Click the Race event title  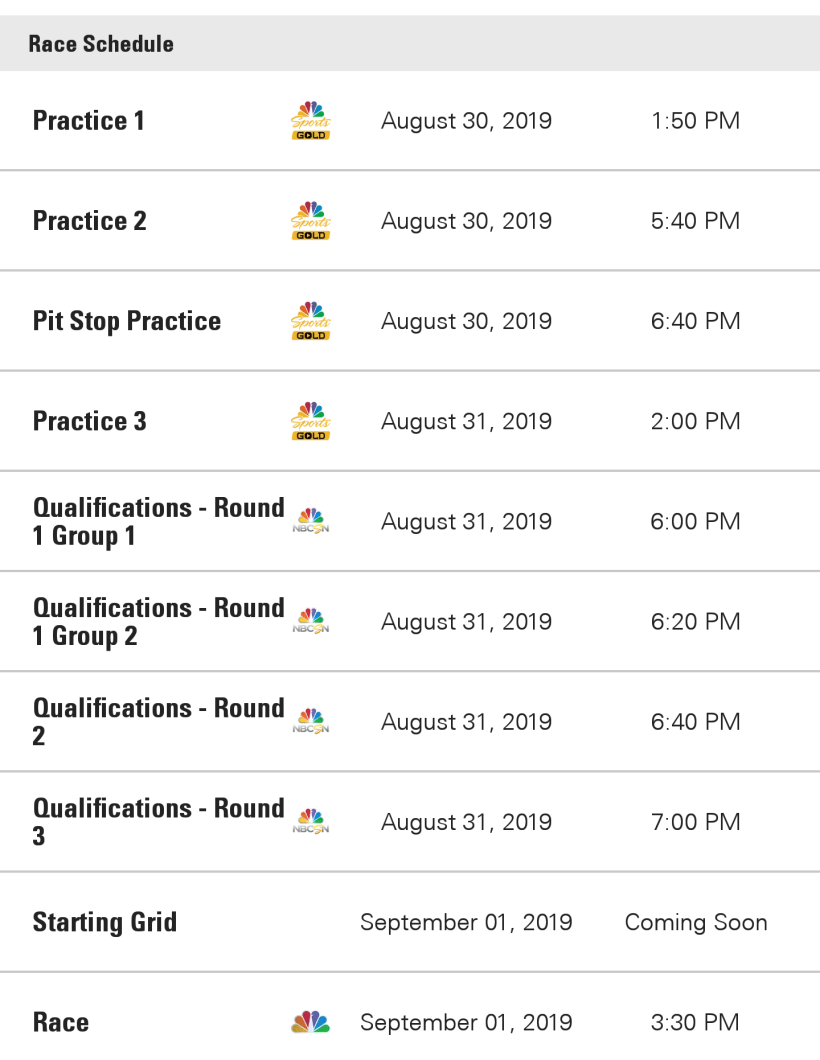(x=61, y=1022)
